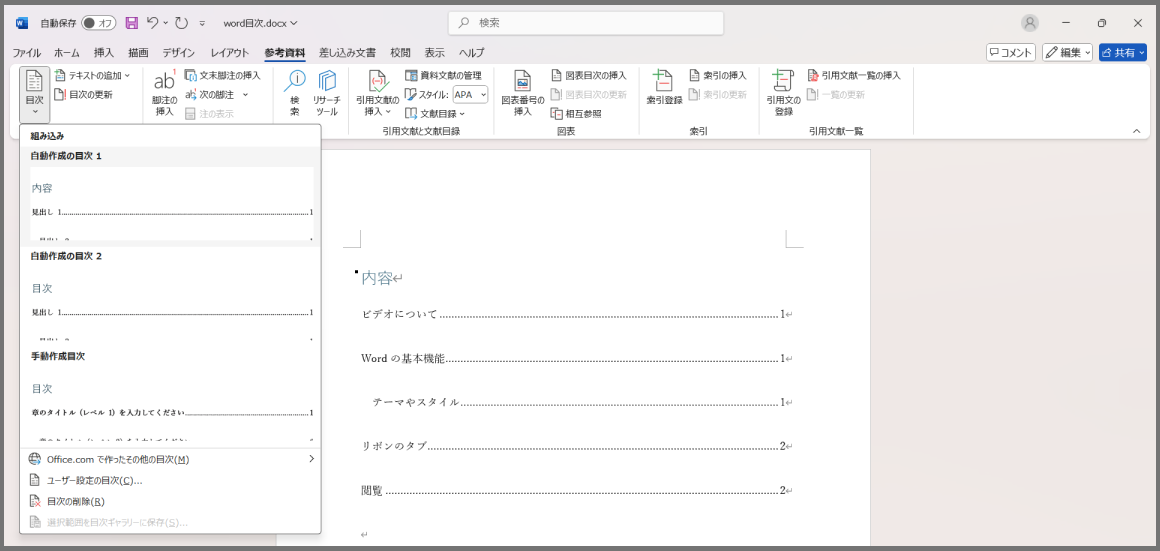
Task: Switch to the 挿入 tab
Action: tap(104, 53)
